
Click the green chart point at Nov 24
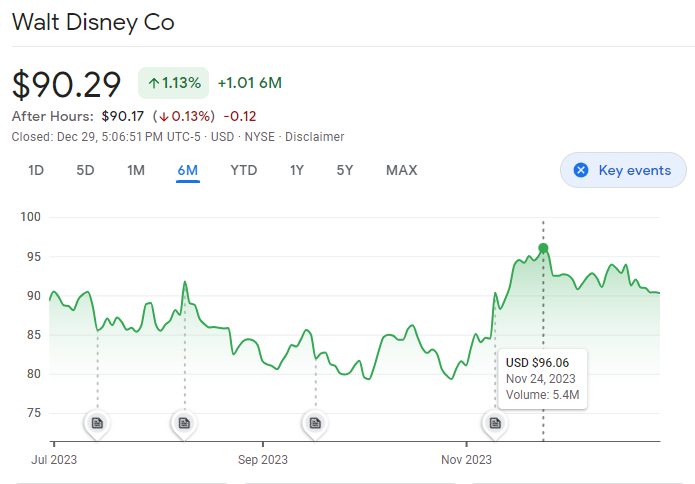pos(543,248)
